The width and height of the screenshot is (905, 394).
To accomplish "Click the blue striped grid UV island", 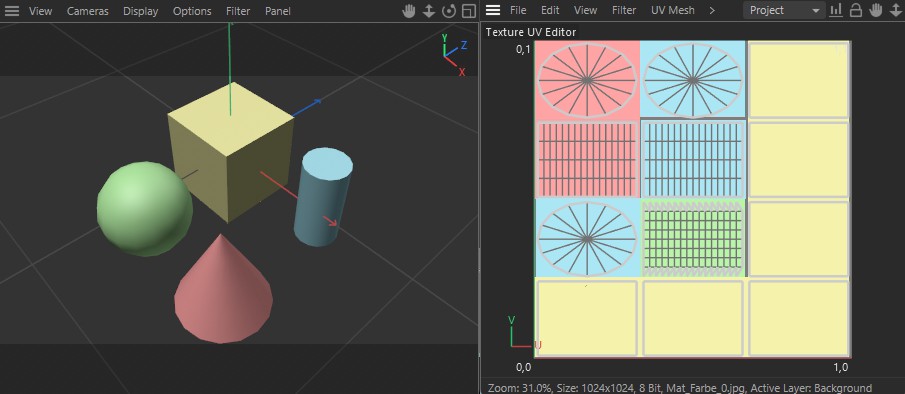I will (x=692, y=160).
